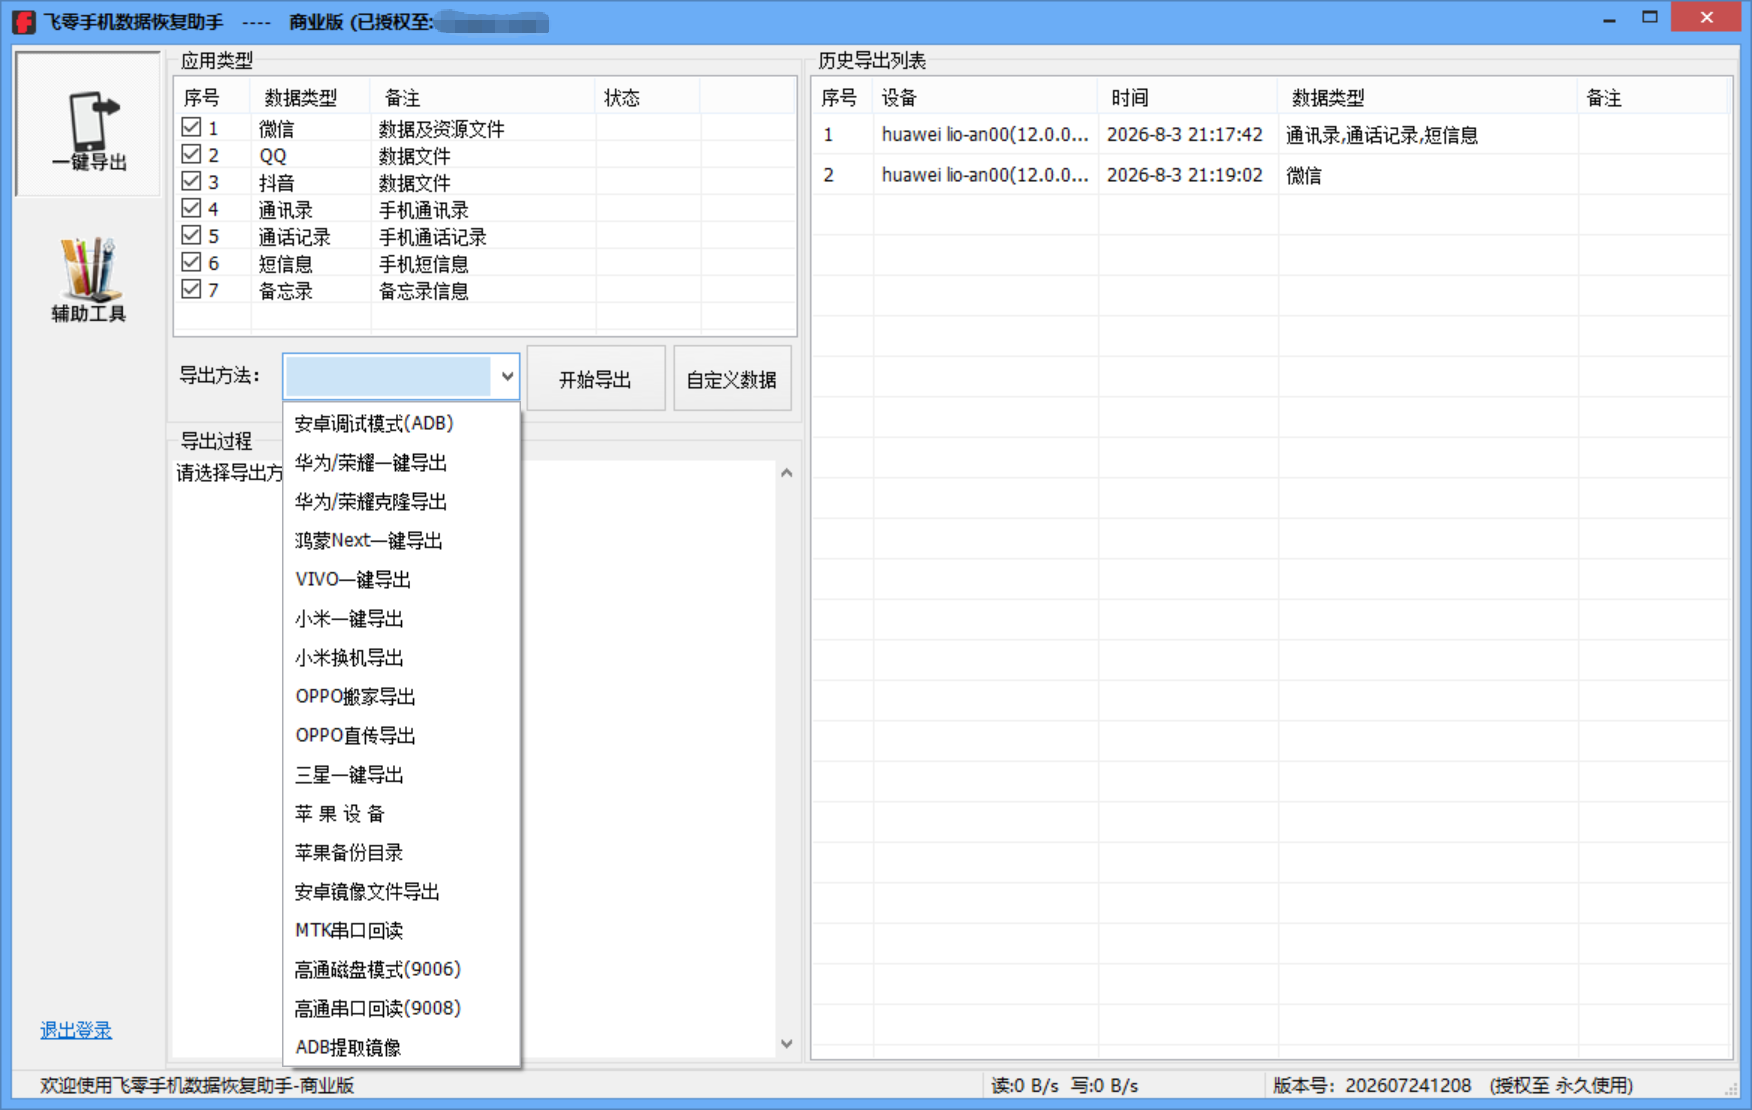Toggle the 短信息 row checkbox
Viewport: 1752px width, 1110px height.
point(191,262)
